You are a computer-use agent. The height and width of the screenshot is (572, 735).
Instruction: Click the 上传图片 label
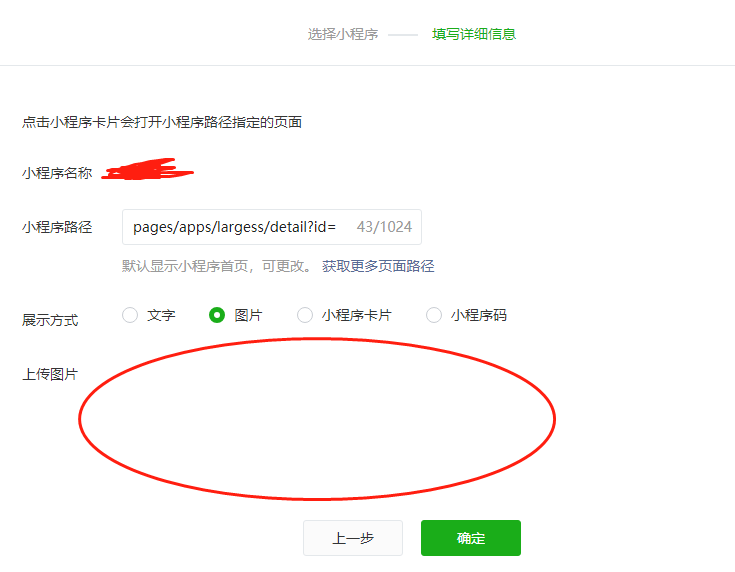pyautogui.click(x=50, y=374)
